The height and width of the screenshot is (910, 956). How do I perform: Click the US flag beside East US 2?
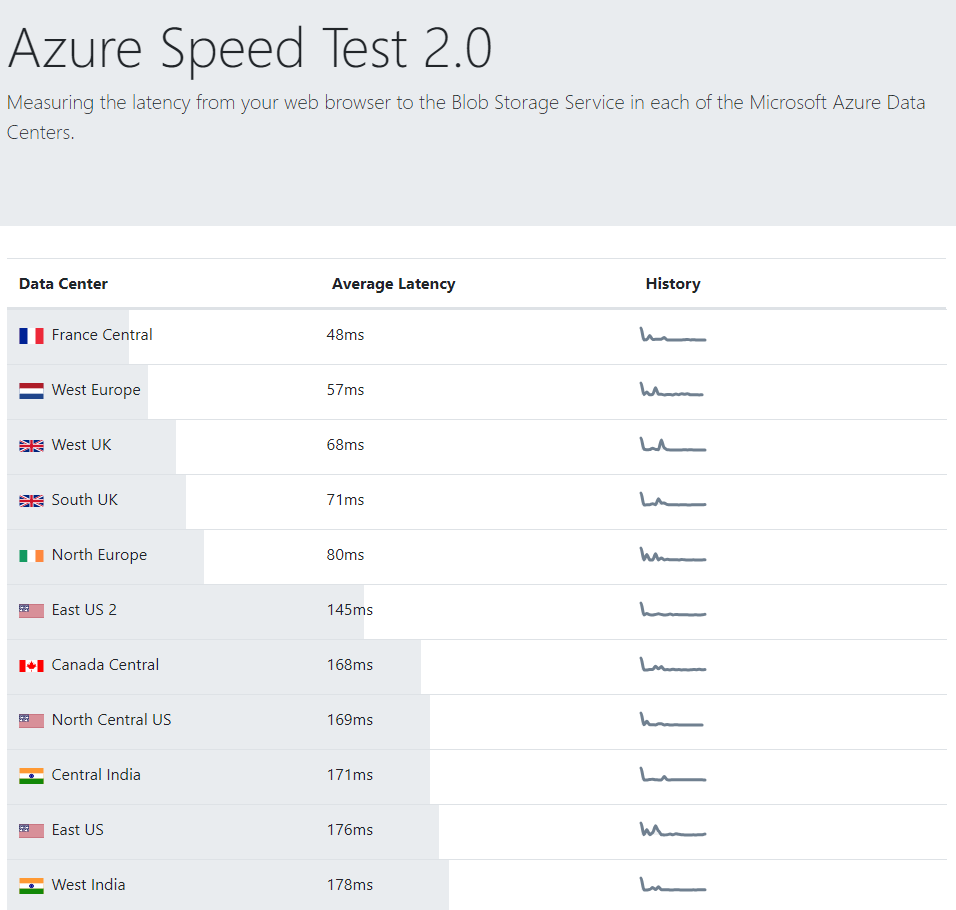tap(31, 611)
